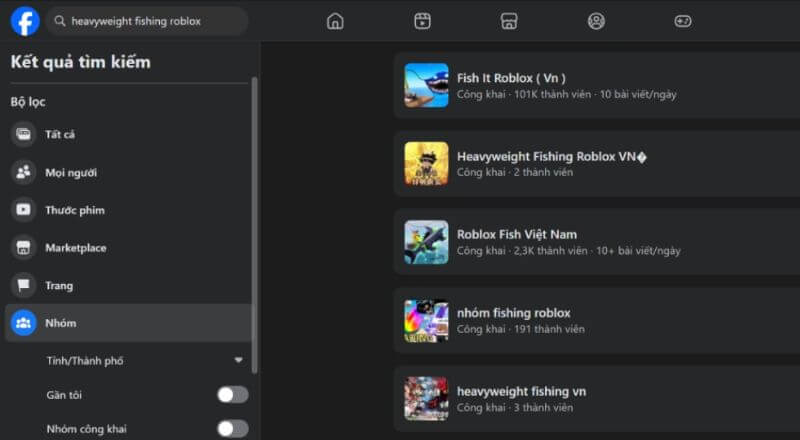Select the Trang filter
Viewport: 800px width, 440px height.
tap(59, 286)
